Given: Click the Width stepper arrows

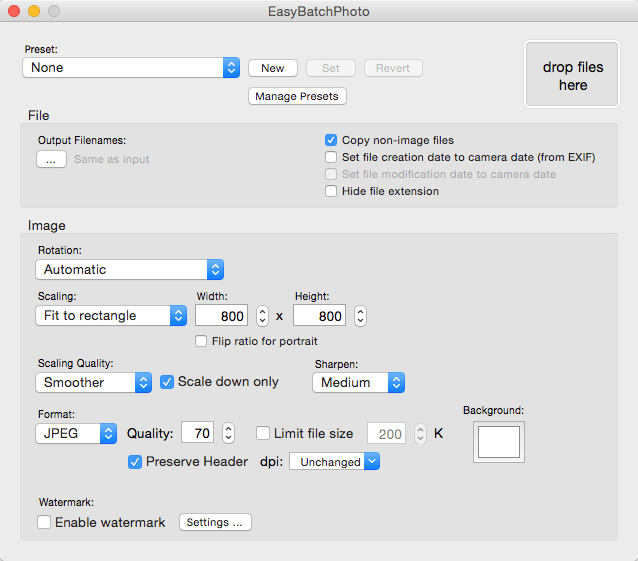Looking at the screenshot, I should pos(262,316).
